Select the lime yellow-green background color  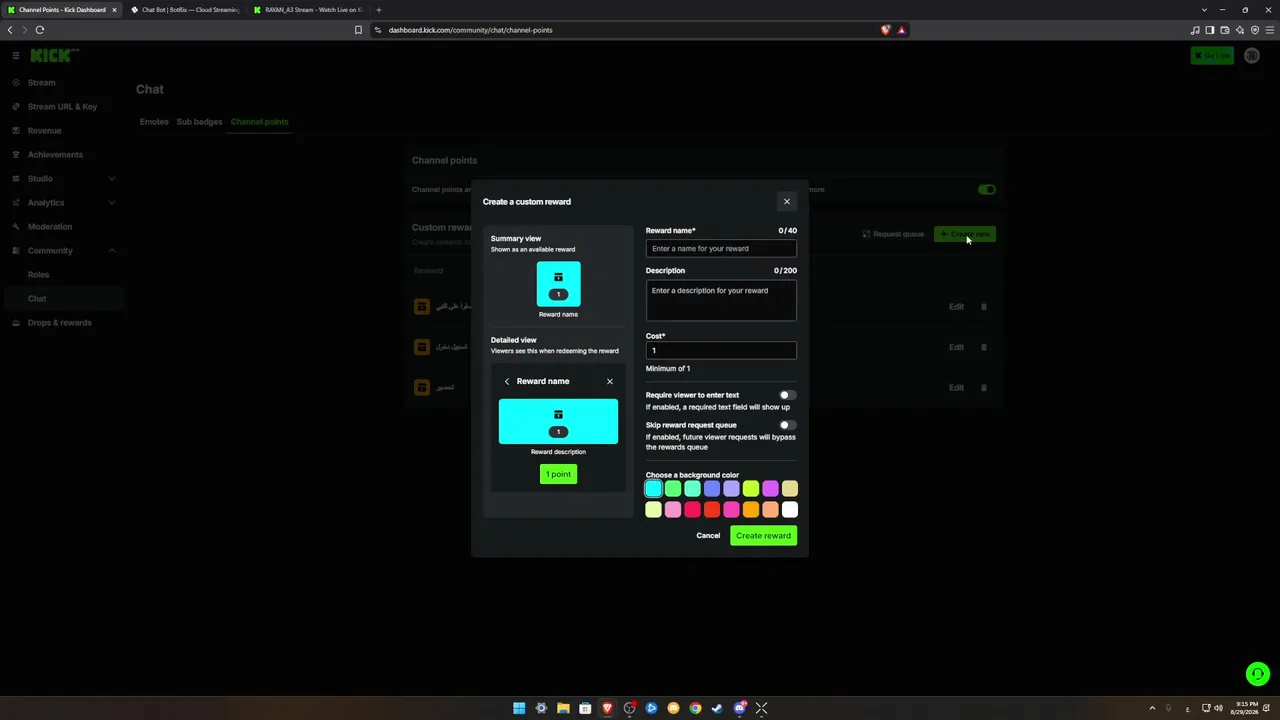tap(751, 489)
